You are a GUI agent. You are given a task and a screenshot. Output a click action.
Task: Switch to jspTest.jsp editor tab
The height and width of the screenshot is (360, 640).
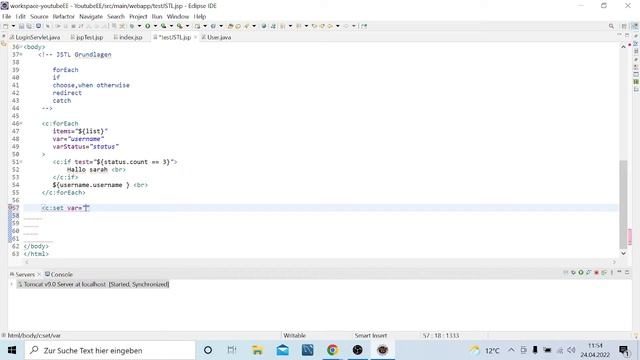point(87,37)
